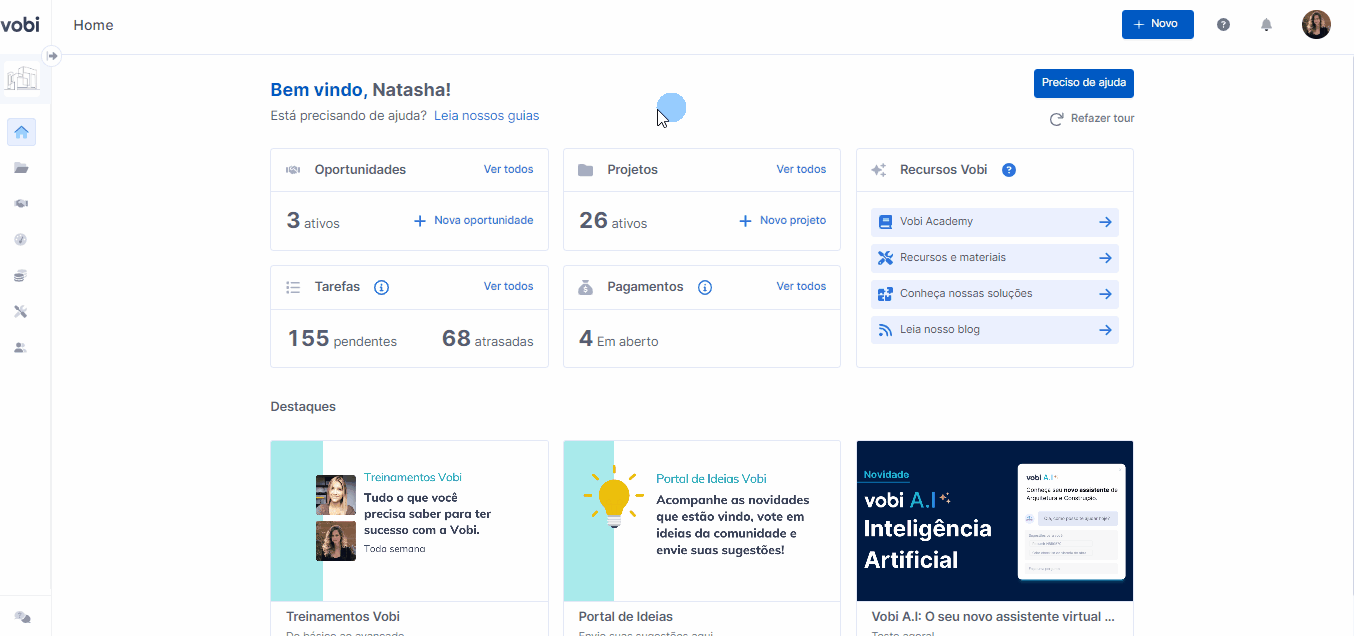The image size is (1354, 636).
Task: Click the company logo thumbnail in the sidebar
Action: coord(21,78)
